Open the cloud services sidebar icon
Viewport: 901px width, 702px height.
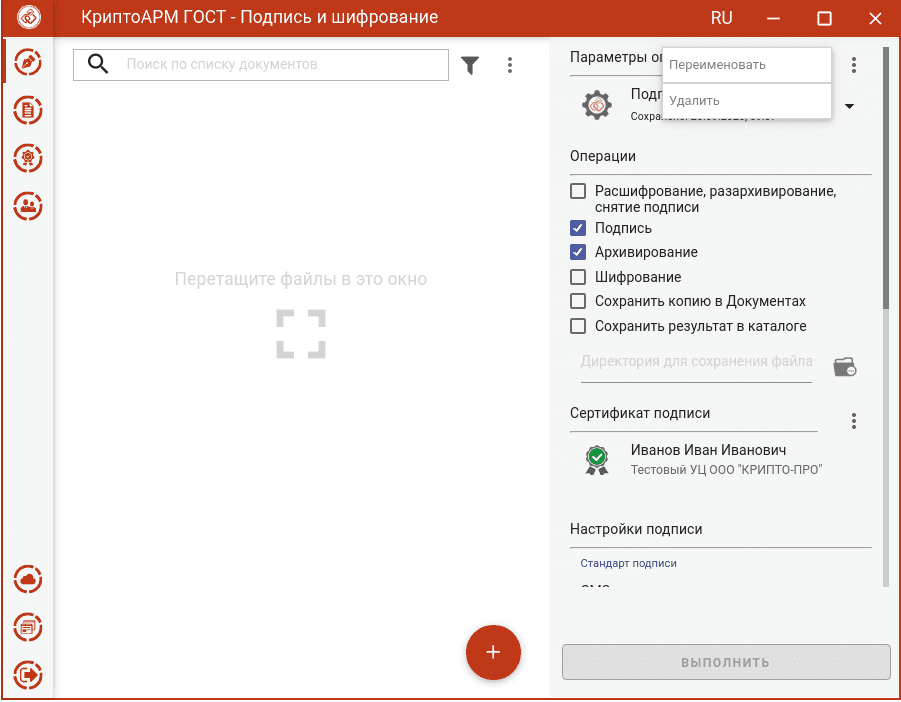[x=28, y=579]
